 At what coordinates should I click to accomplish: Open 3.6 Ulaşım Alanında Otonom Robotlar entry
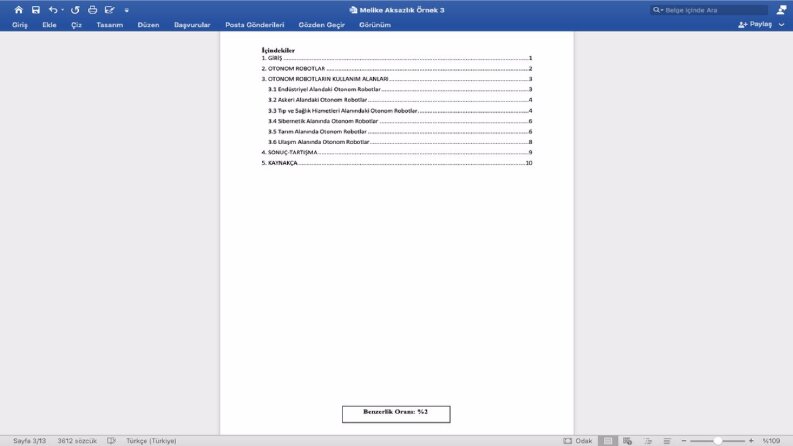[400, 142]
